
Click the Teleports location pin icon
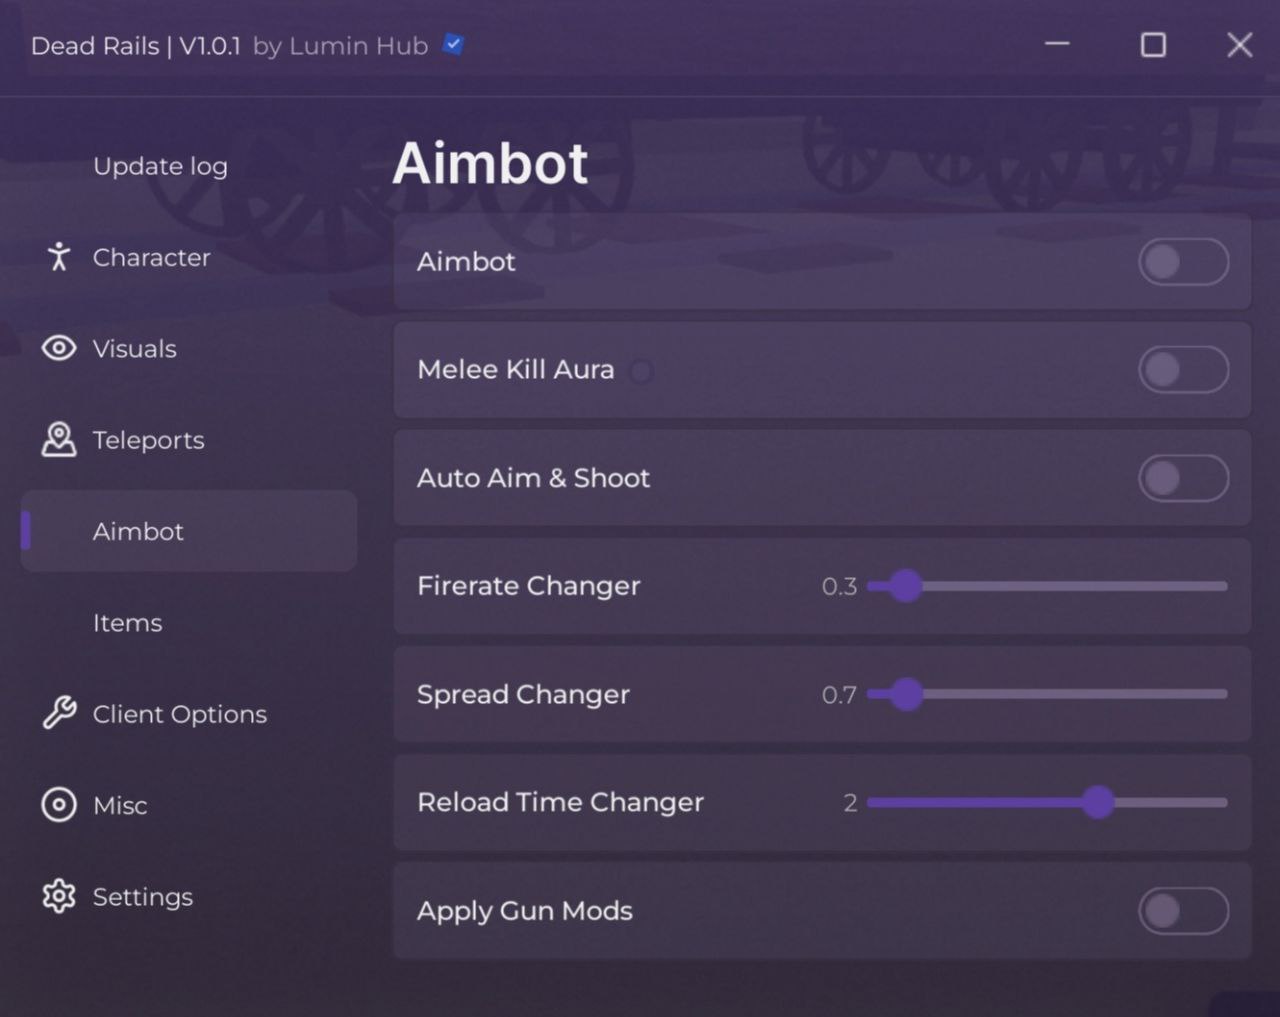(x=59, y=440)
